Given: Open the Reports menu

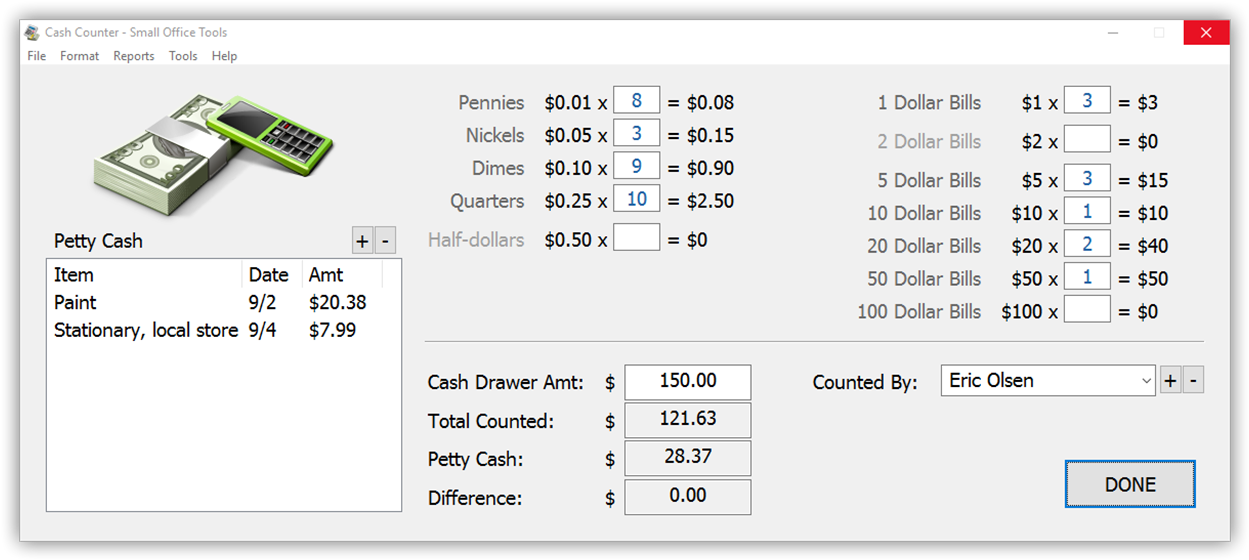Looking at the screenshot, I should tap(134, 56).
